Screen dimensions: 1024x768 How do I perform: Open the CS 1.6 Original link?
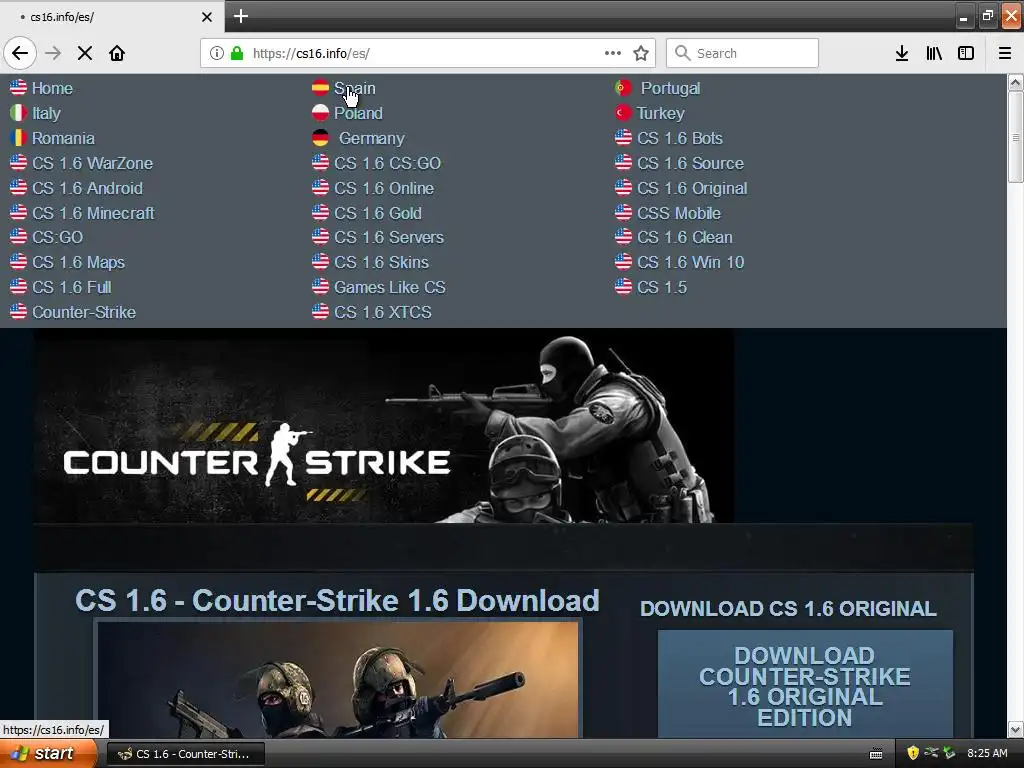[x=692, y=189]
